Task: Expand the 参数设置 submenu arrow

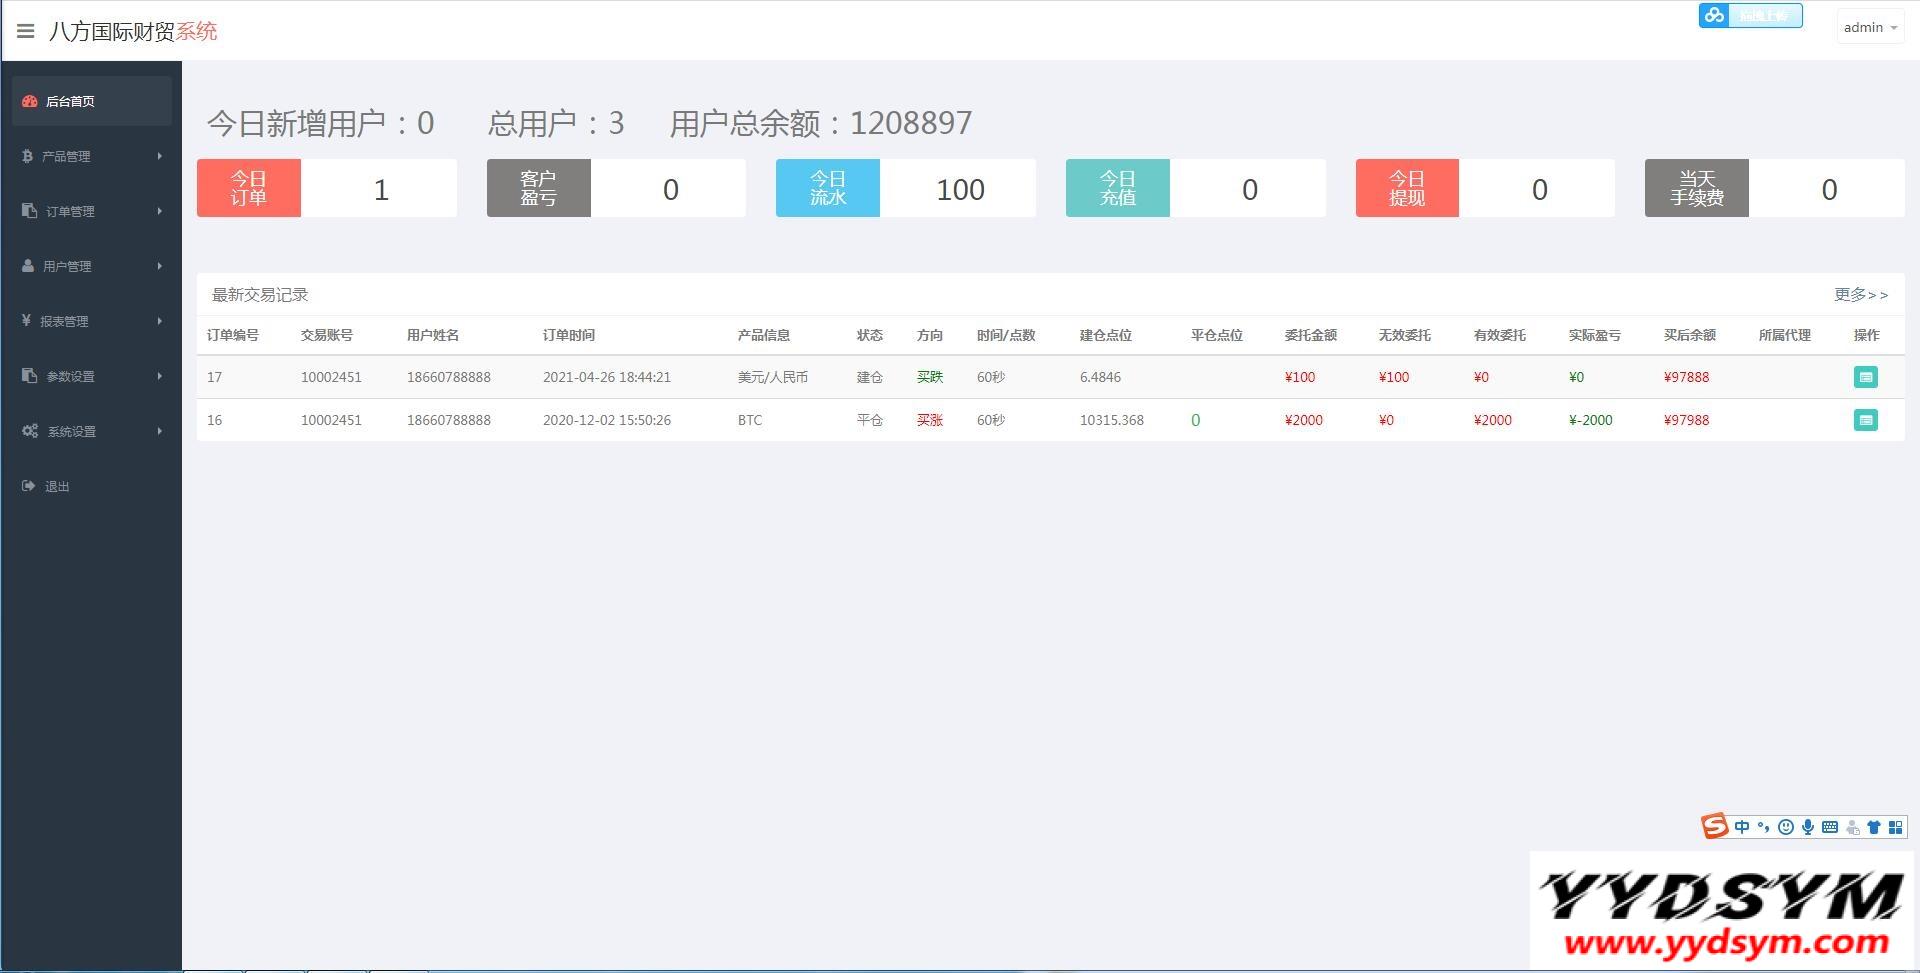Action: point(159,376)
